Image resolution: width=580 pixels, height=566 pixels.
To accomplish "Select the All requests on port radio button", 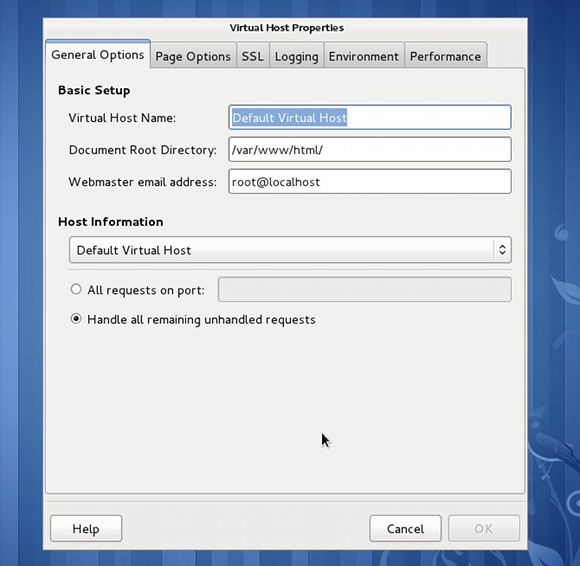I will coord(76,289).
